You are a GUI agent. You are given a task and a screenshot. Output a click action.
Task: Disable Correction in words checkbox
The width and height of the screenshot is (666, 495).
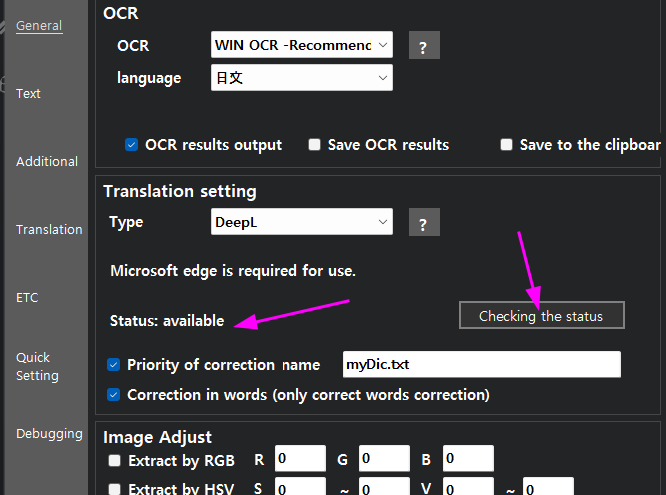pyautogui.click(x=114, y=395)
